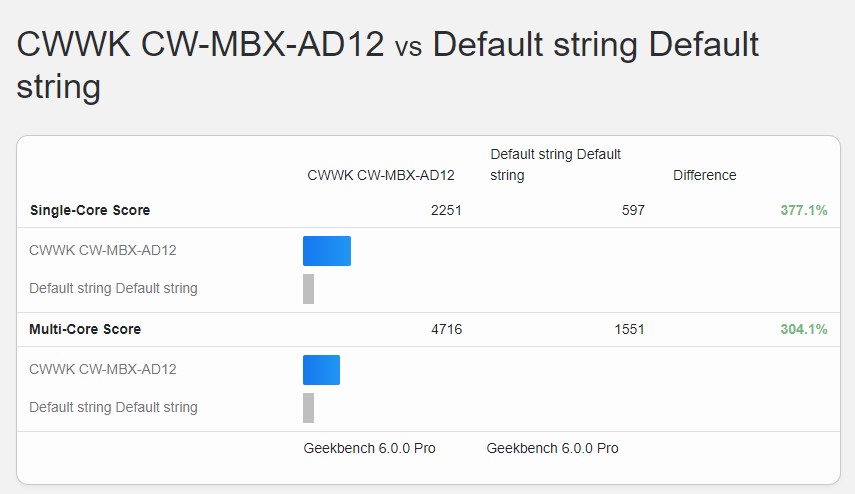Click the gray multi-core bar for Default string
The width and height of the screenshot is (855, 494).
click(x=309, y=408)
